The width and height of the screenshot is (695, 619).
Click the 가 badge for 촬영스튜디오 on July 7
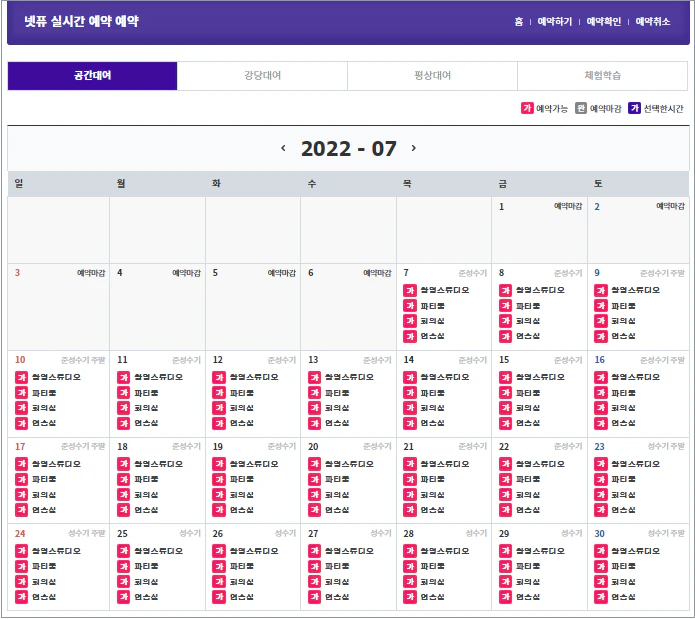410,291
